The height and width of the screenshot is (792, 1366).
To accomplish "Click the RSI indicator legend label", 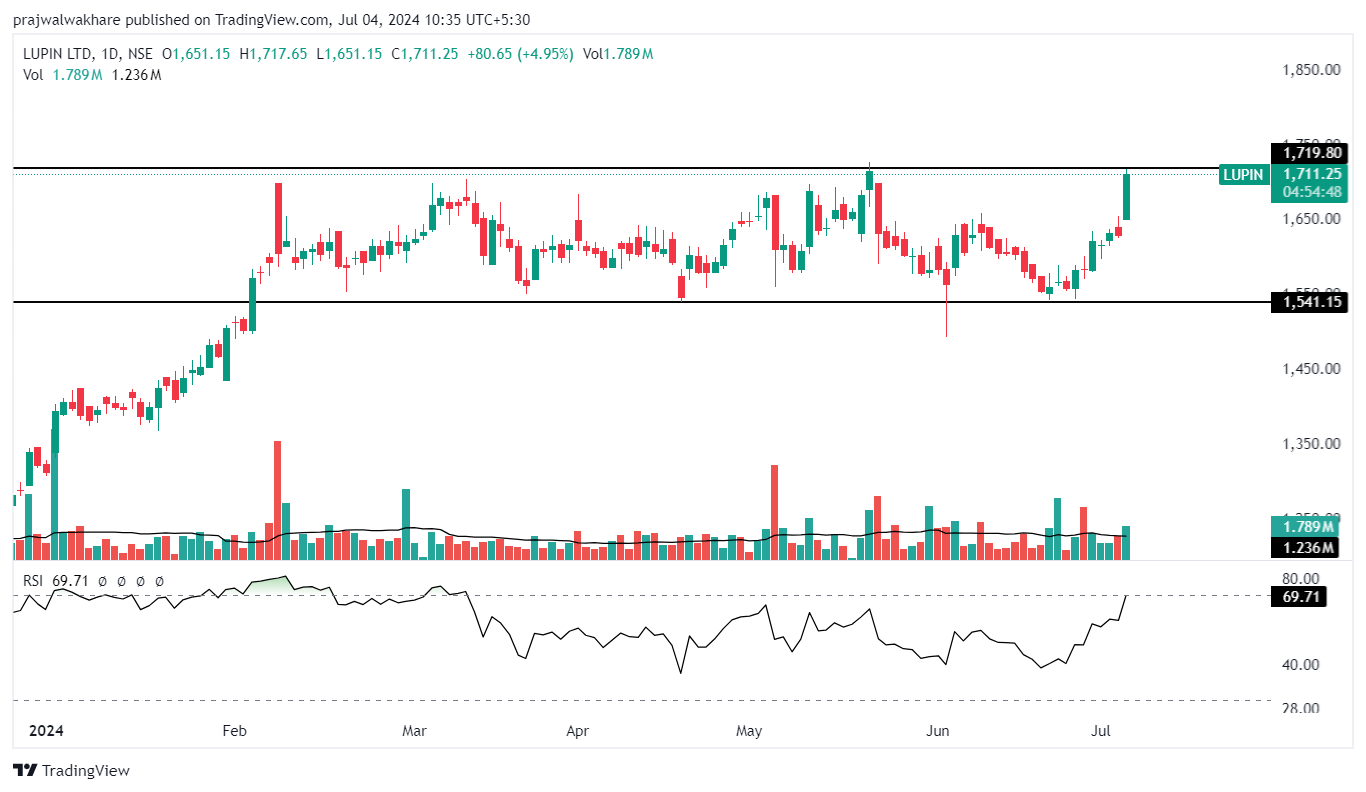I will pyautogui.click(x=35, y=580).
